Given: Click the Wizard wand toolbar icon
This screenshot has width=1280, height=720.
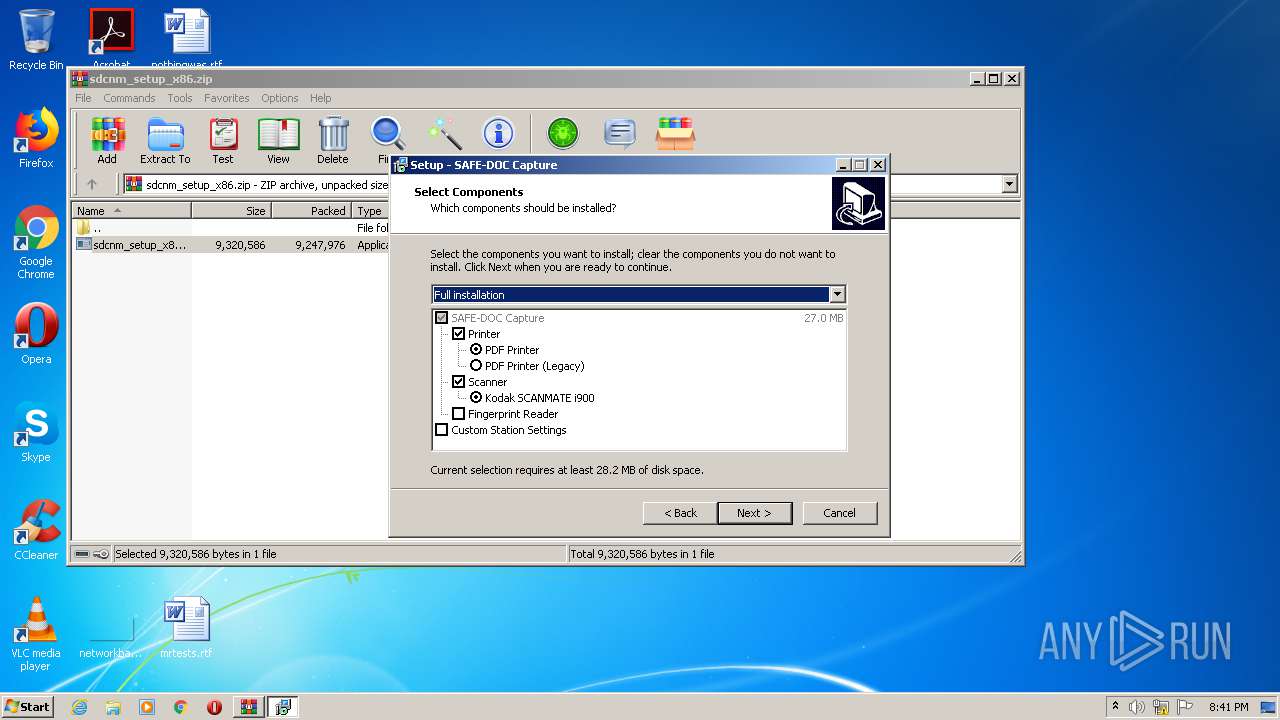Looking at the screenshot, I should click(x=444, y=133).
